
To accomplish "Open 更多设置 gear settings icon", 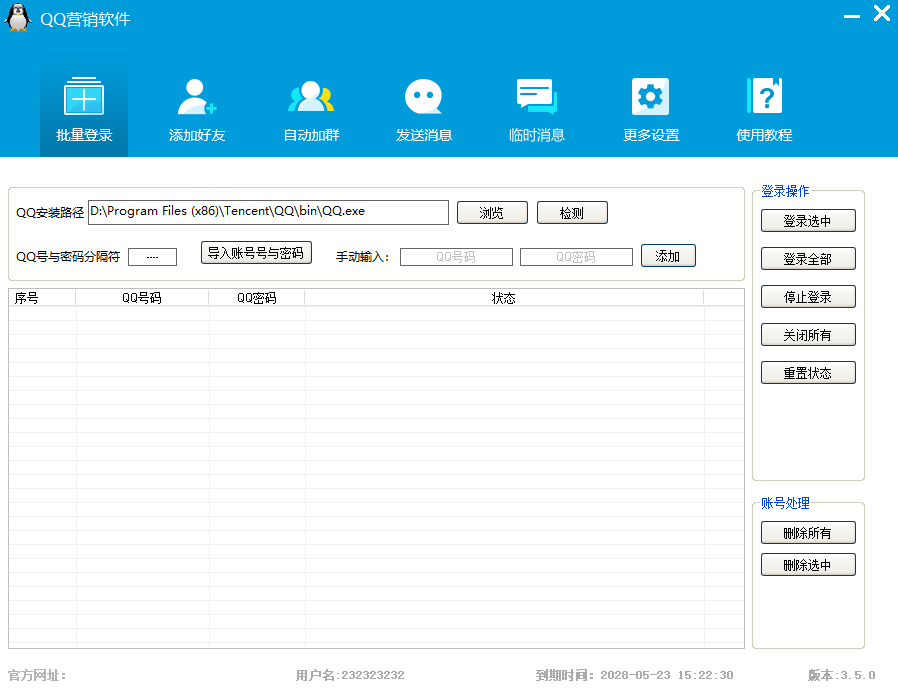I will [650, 97].
